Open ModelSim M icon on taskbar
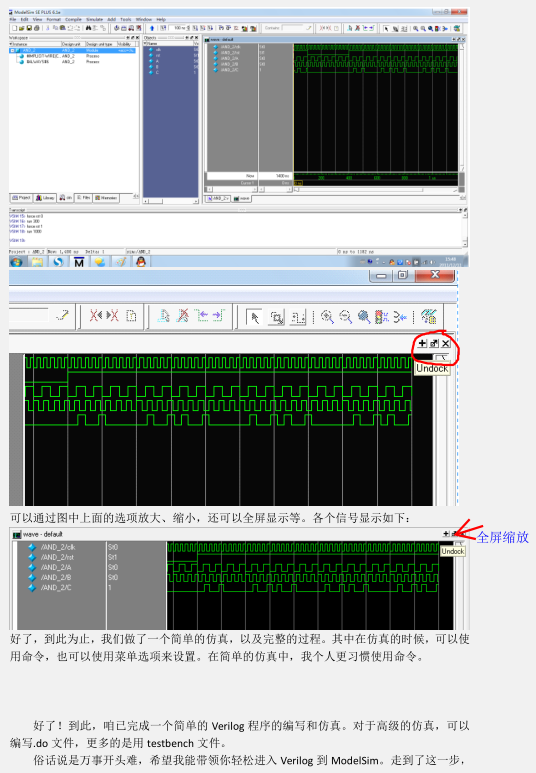Image resolution: width=536 pixels, height=773 pixels. [x=79, y=262]
